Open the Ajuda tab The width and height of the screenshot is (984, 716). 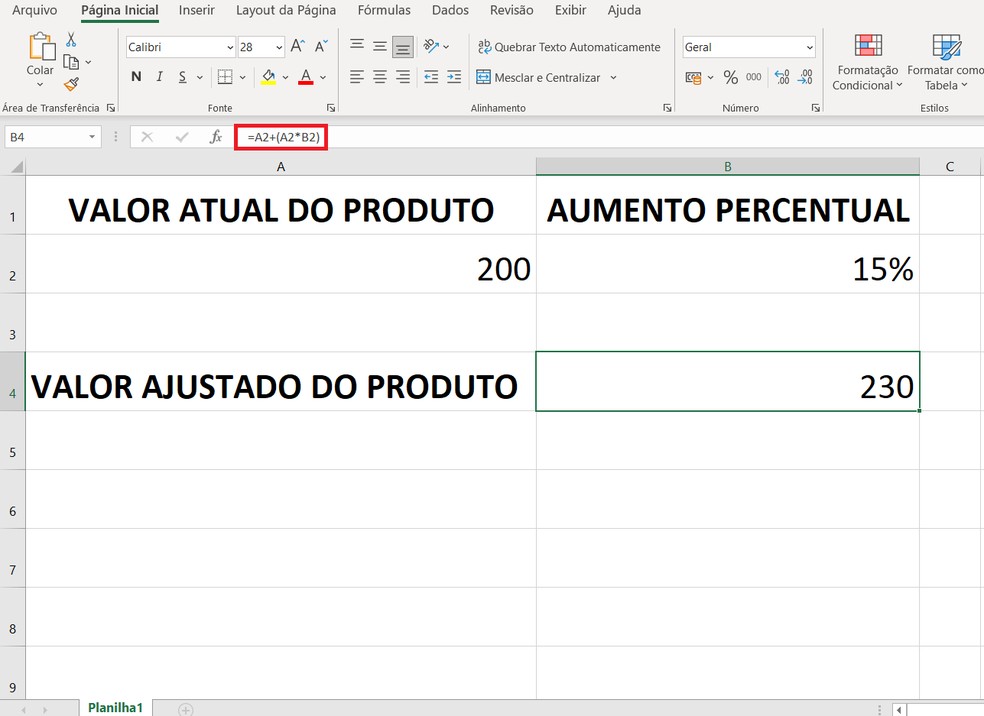point(624,10)
